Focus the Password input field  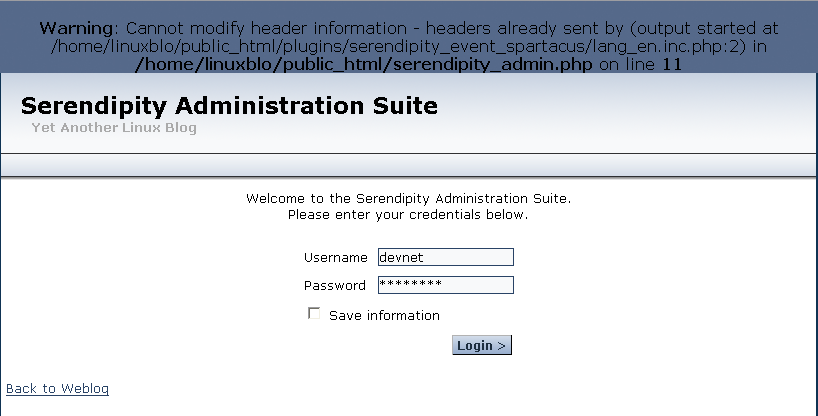[445, 285]
